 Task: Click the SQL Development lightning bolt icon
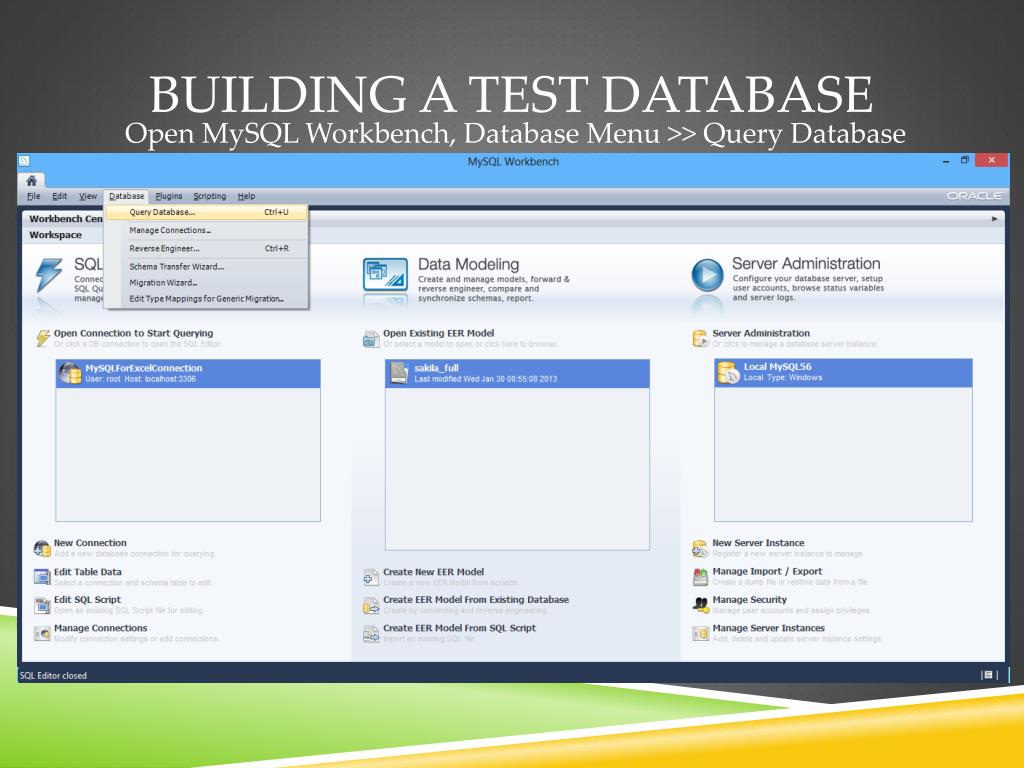click(x=49, y=275)
